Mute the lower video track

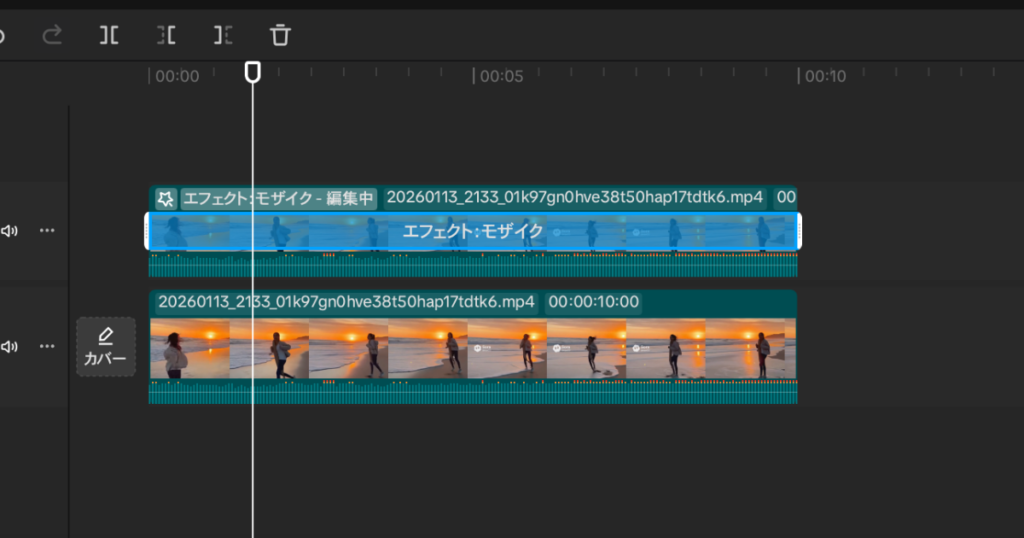pos(9,347)
